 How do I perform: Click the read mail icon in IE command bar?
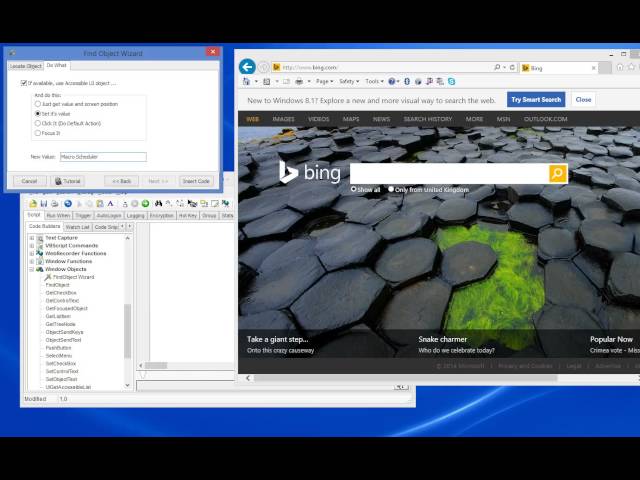tap(287, 82)
